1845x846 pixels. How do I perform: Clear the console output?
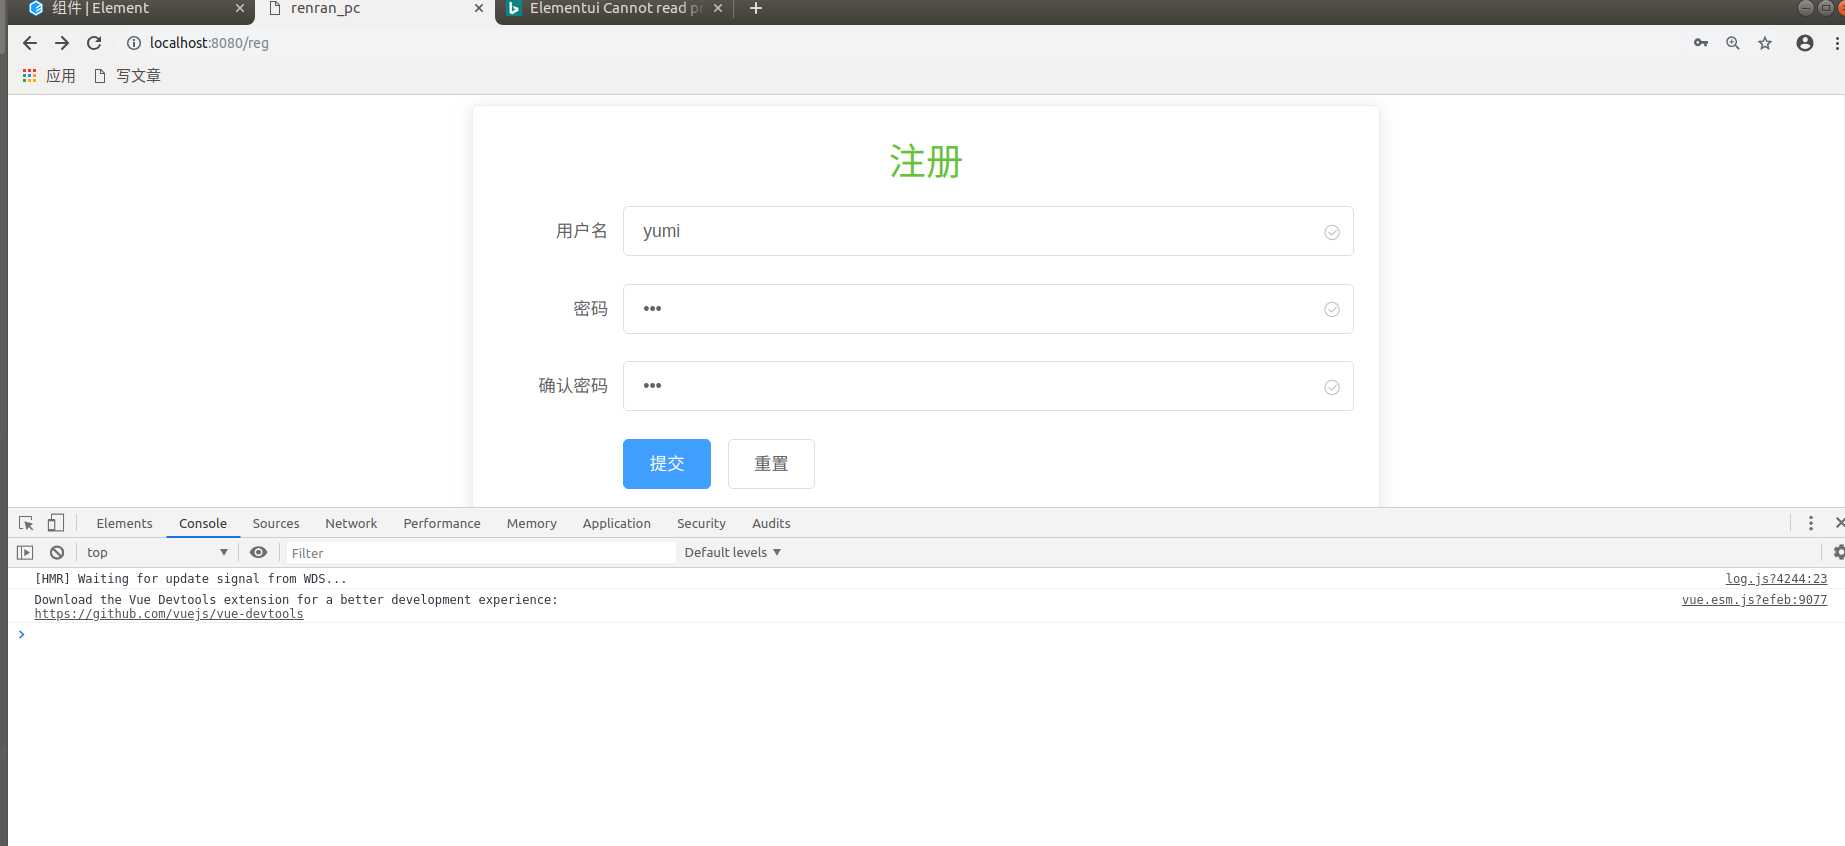[x=57, y=552]
